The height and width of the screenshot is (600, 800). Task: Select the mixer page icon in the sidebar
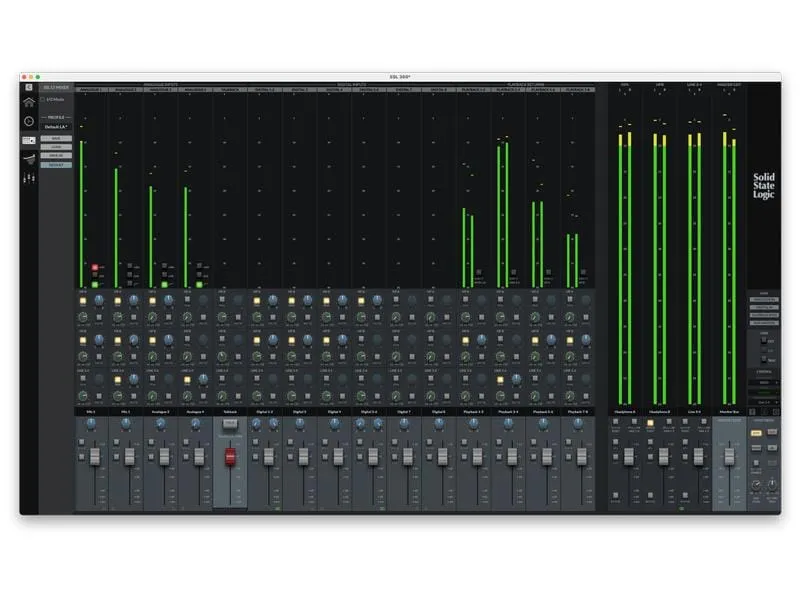point(29,140)
